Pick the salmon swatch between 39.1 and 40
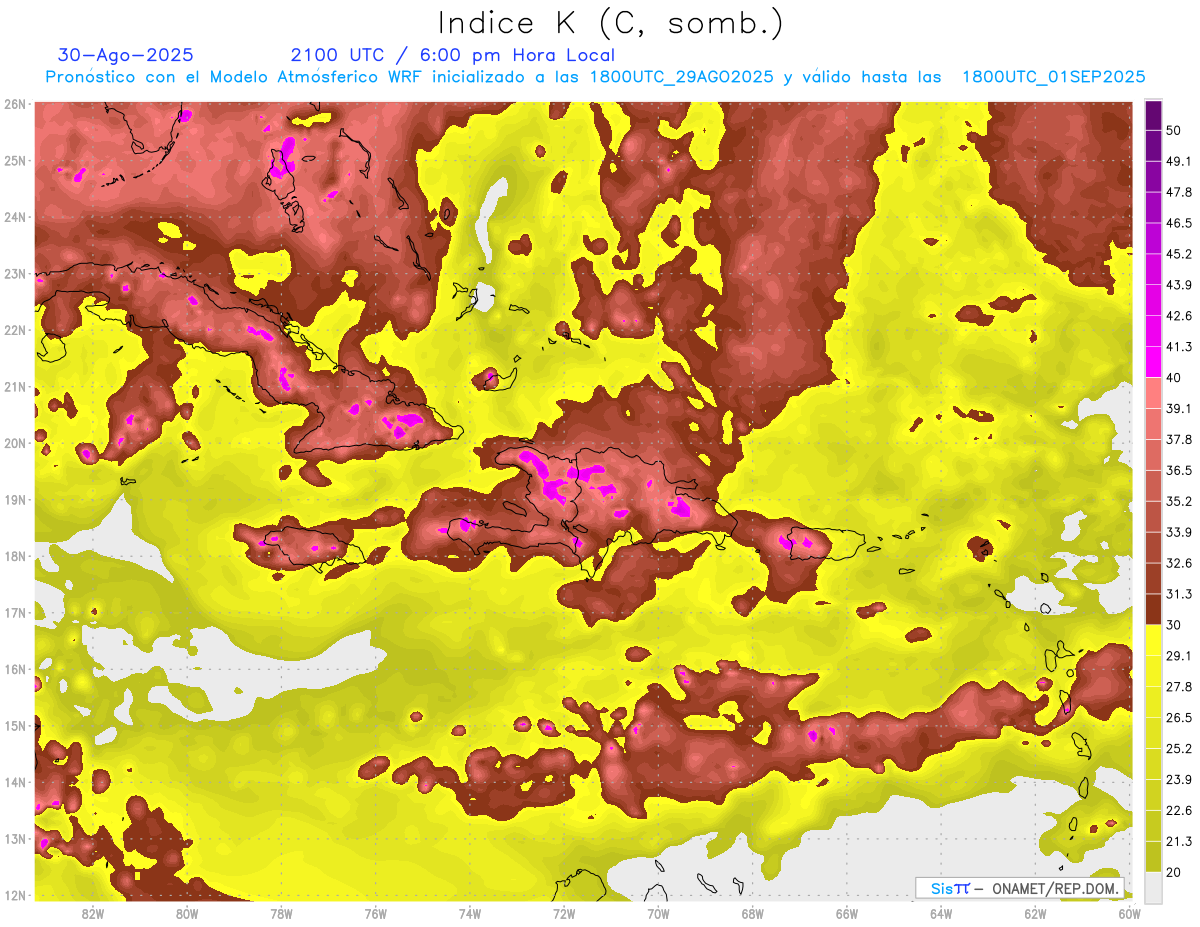The image size is (1200, 927). (1154, 393)
